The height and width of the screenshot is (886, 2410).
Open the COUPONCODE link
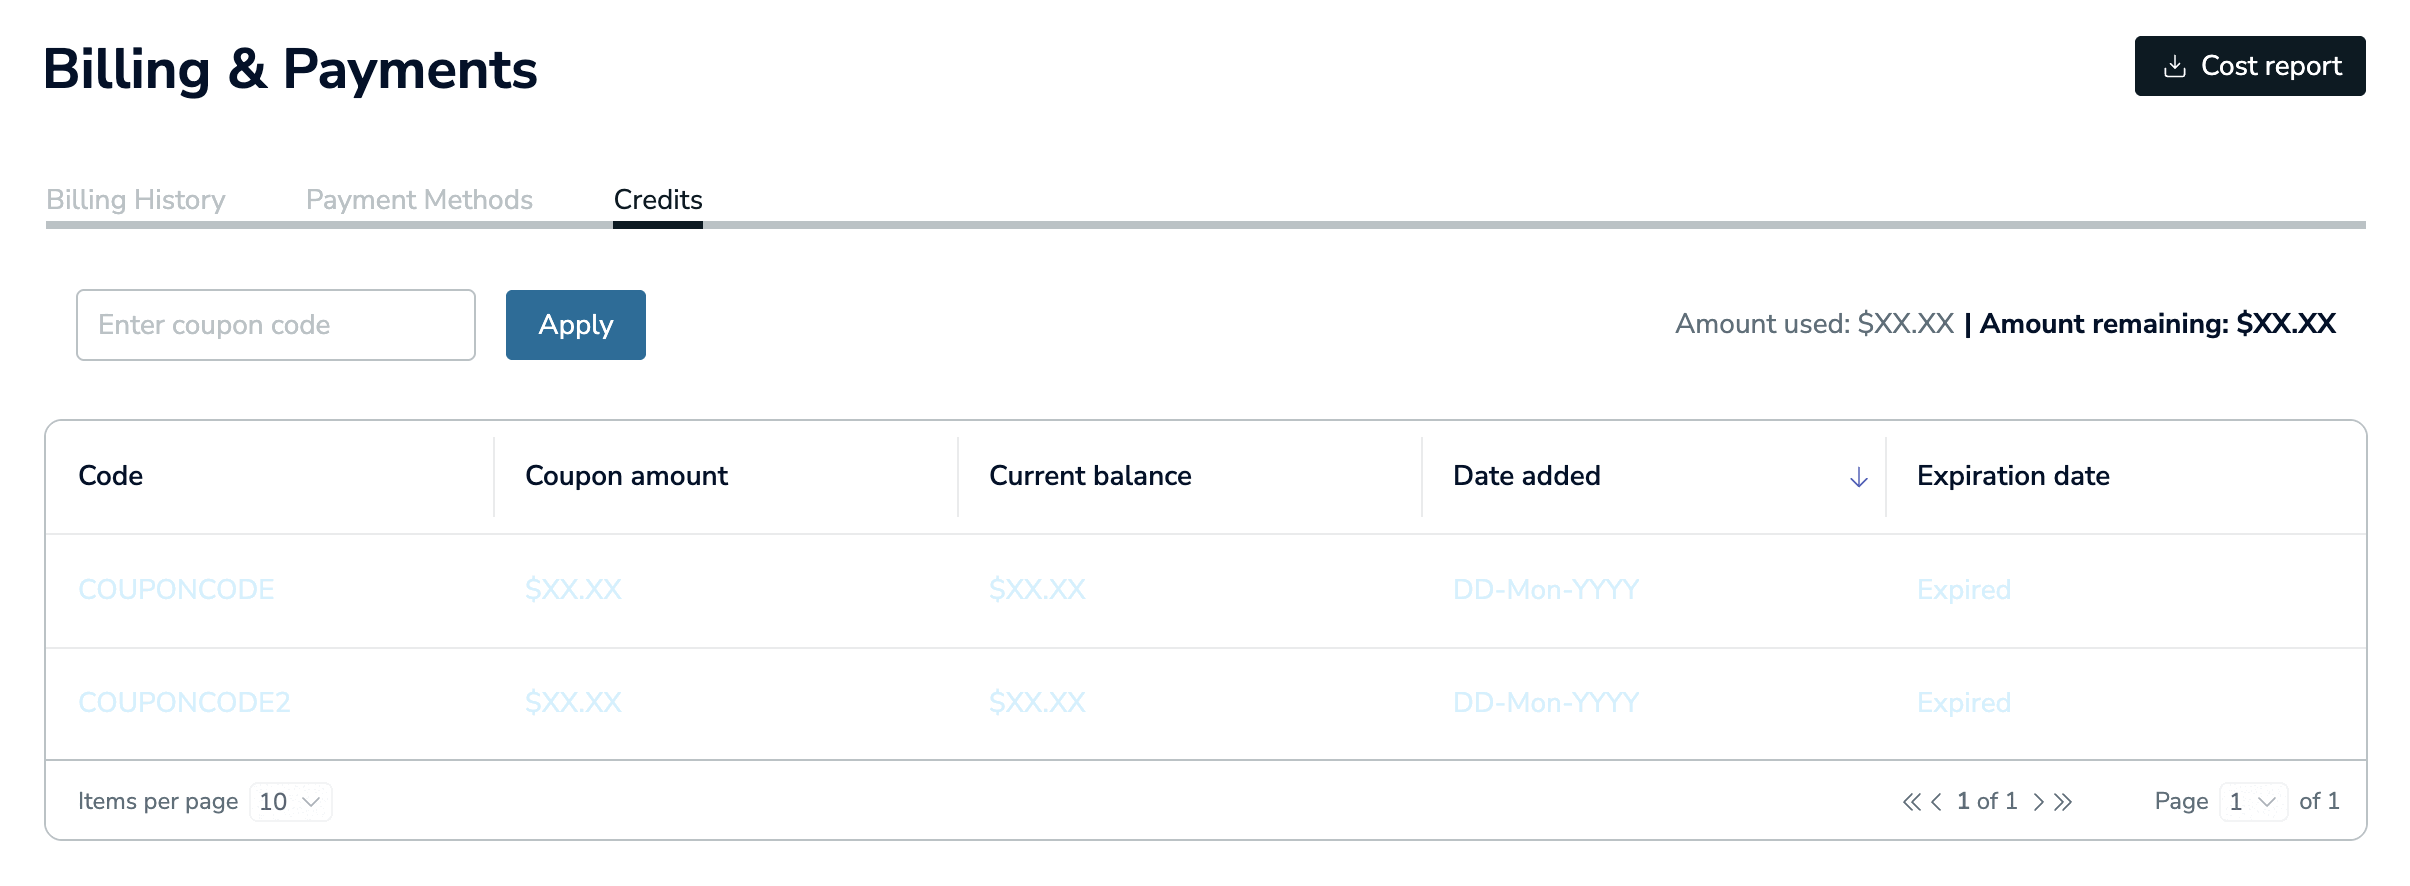click(176, 590)
